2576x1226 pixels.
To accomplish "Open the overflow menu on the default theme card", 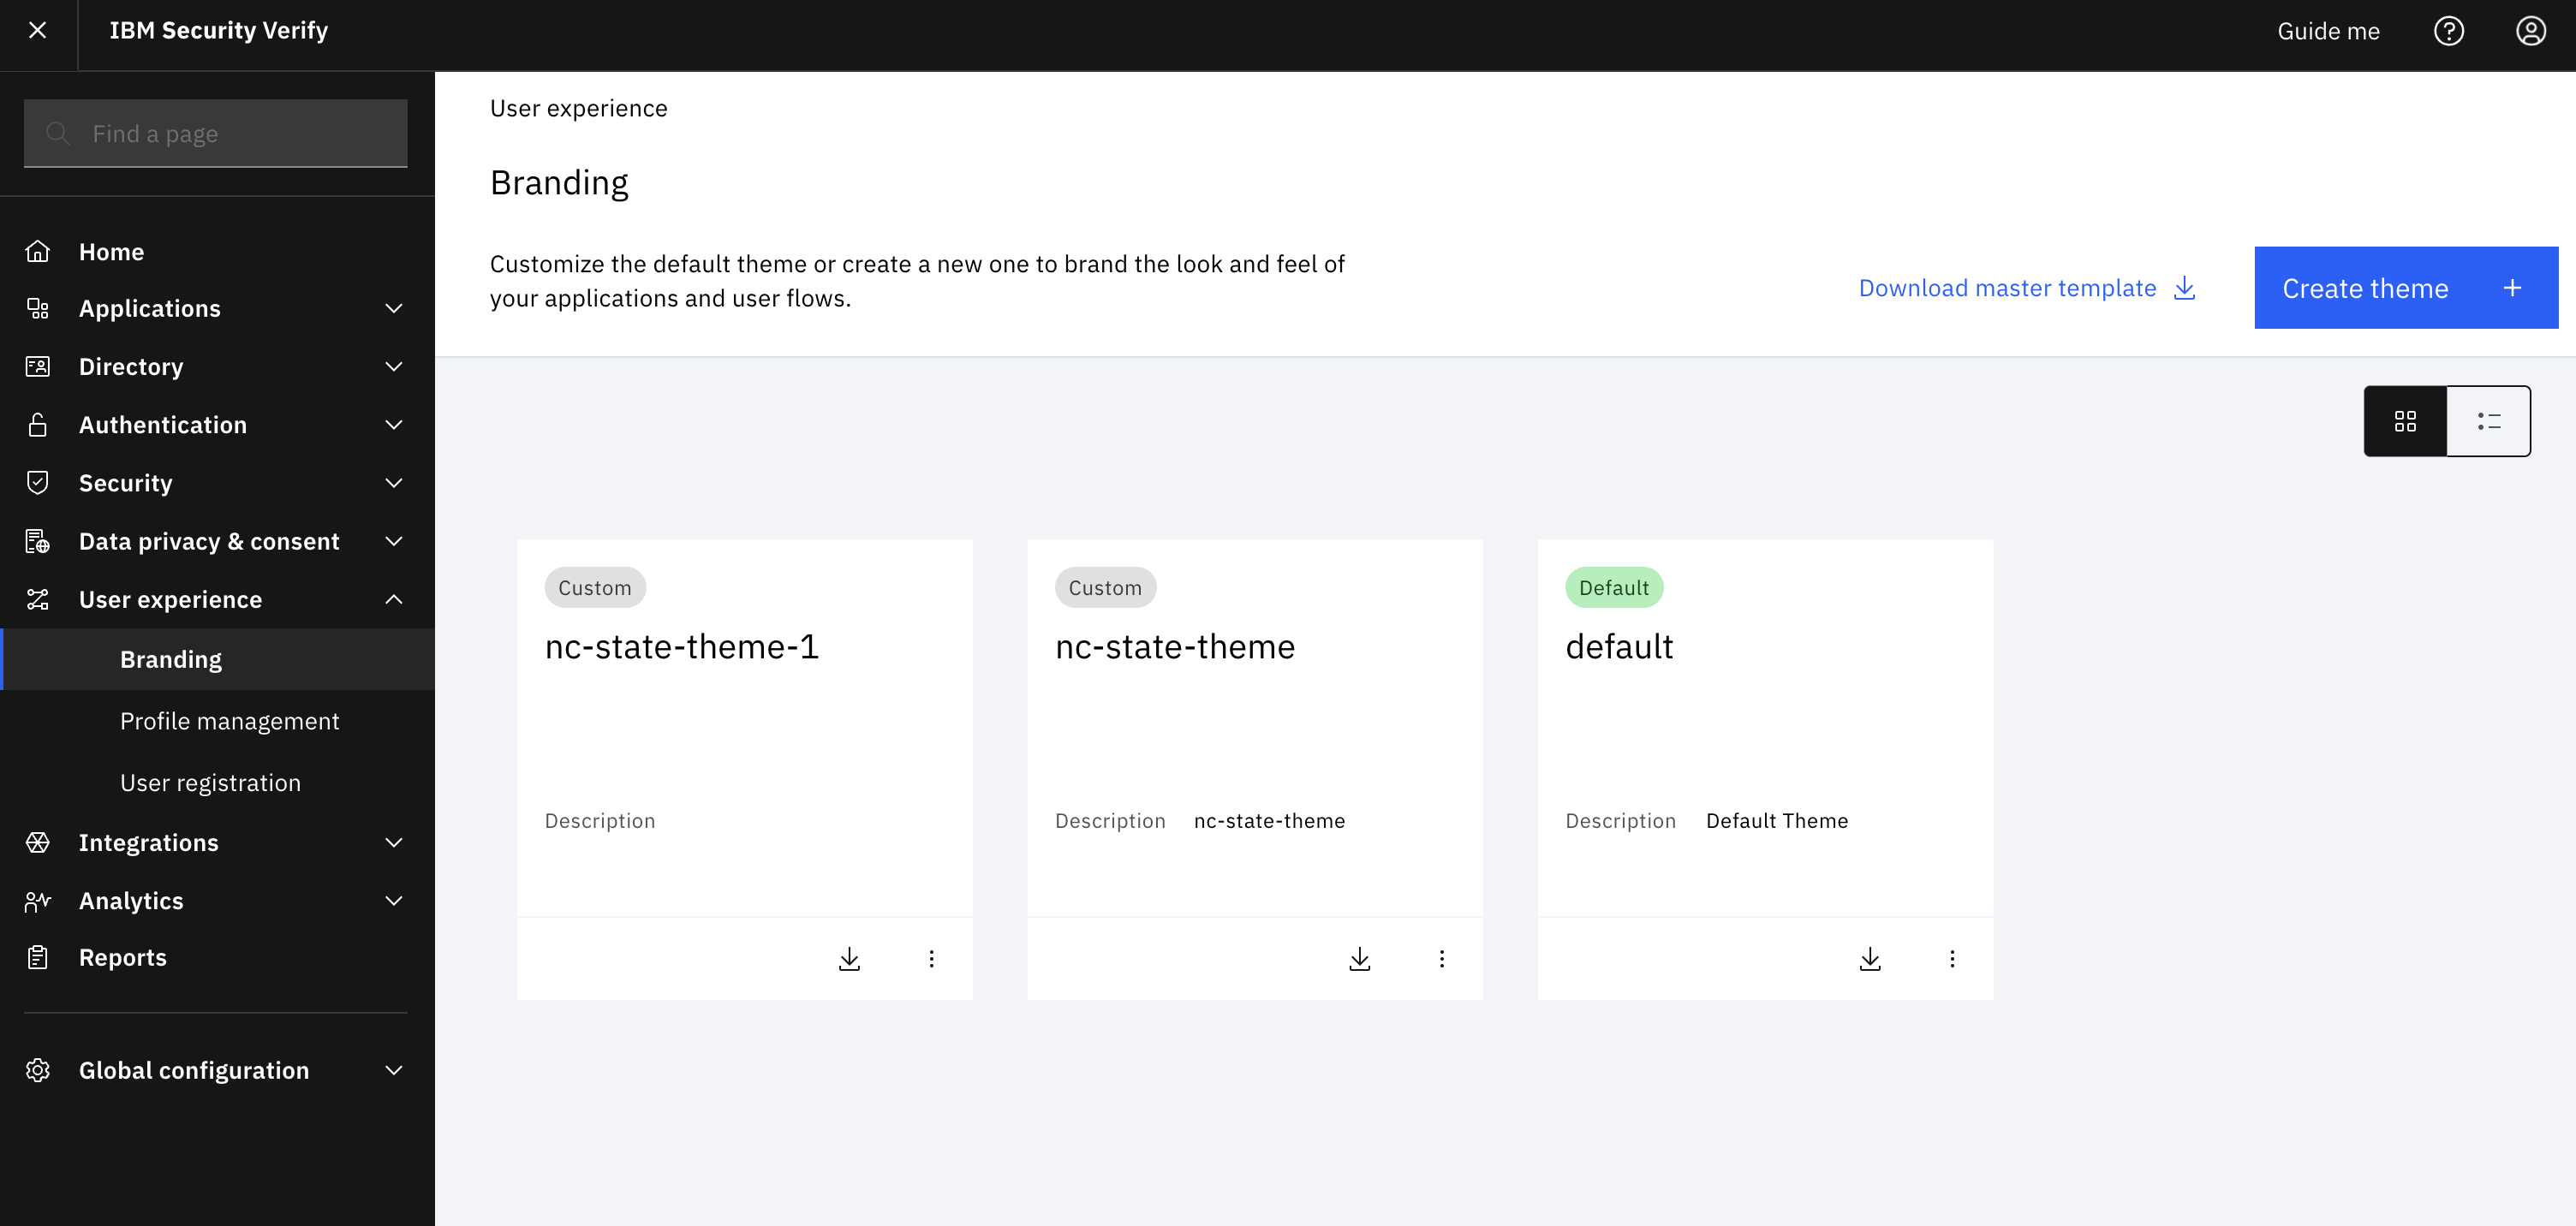I will [1952, 958].
